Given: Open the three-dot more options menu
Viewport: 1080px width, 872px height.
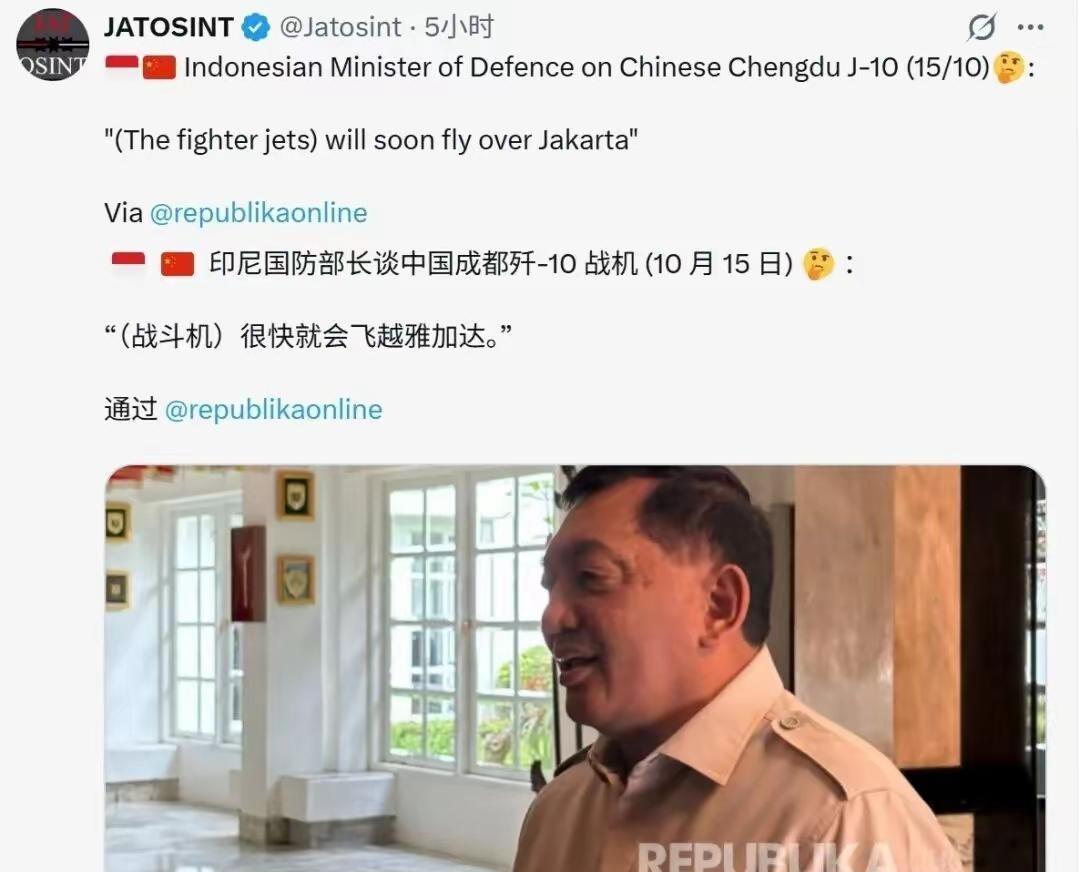Looking at the screenshot, I should pos(1030,28).
